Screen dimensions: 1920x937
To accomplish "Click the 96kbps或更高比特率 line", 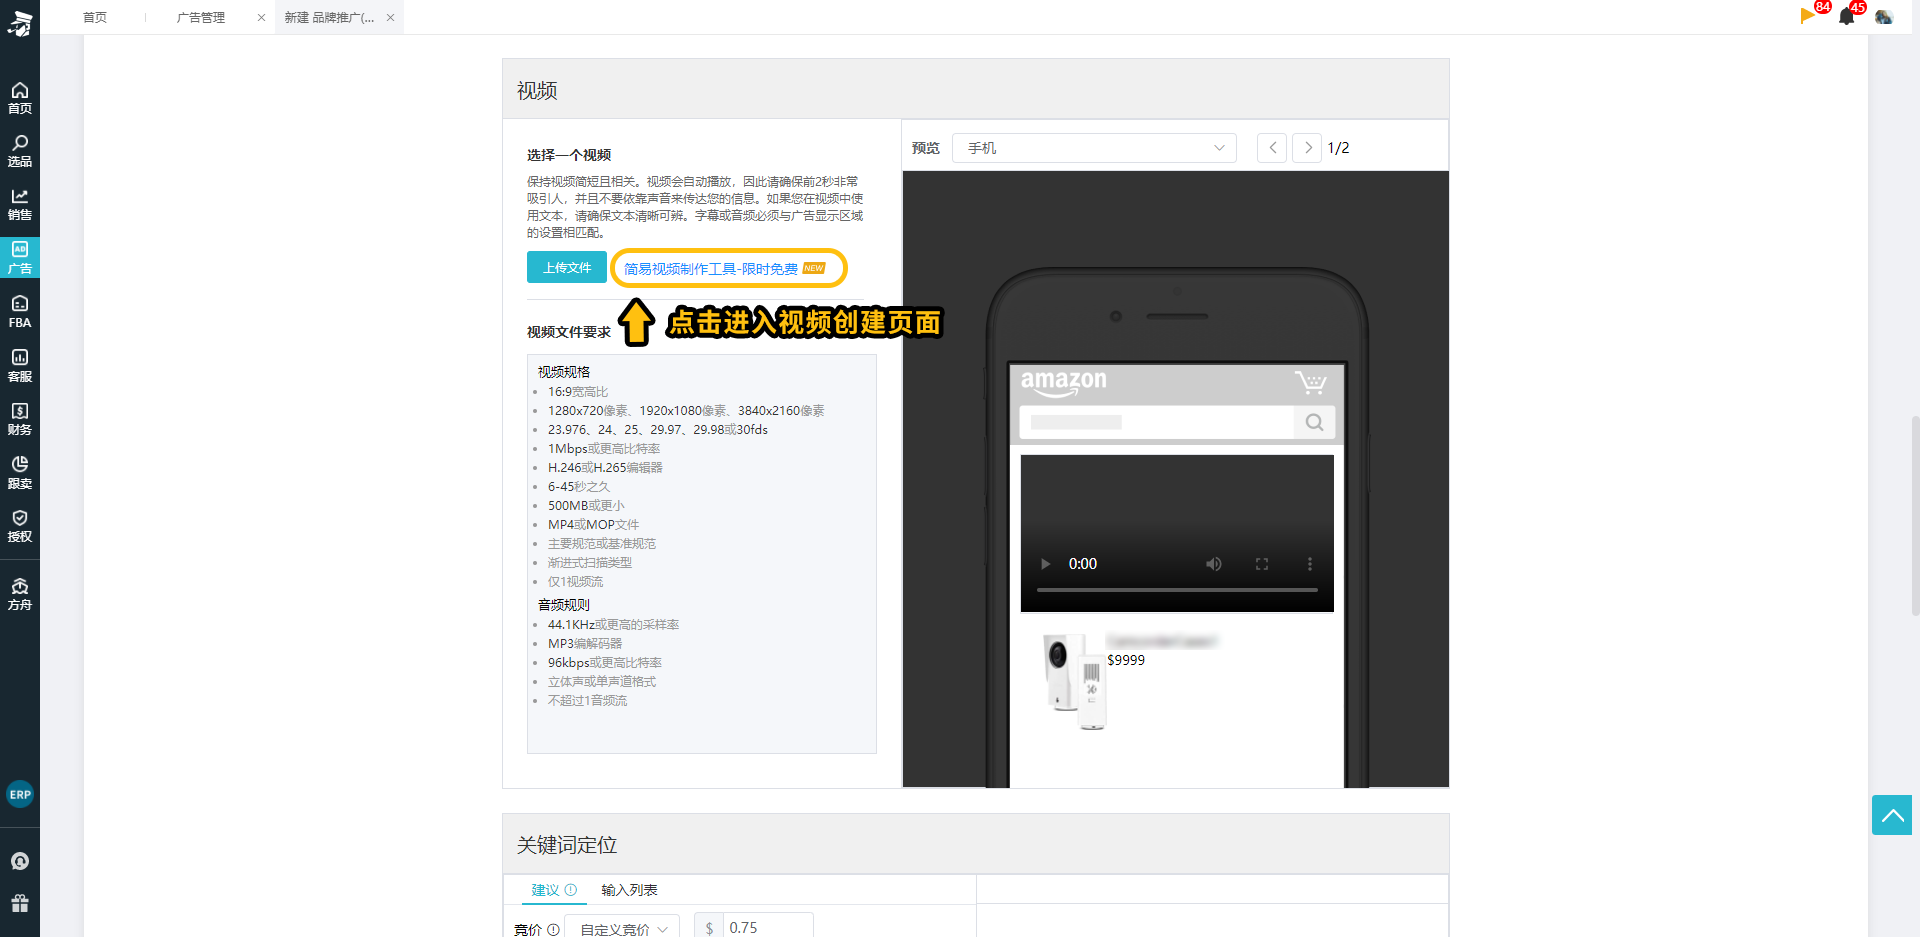I will [605, 663].
